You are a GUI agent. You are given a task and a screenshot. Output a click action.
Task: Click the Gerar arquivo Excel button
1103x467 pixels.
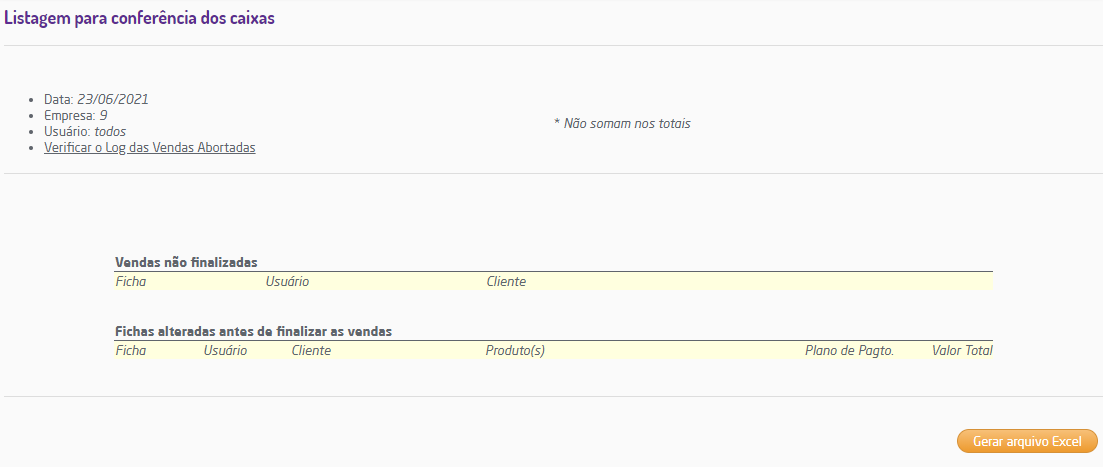(x=1027, y=441)
